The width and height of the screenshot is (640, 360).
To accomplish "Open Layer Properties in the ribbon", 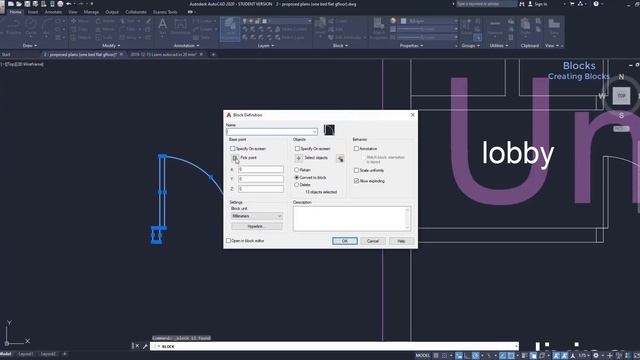I will coord(230,29).
